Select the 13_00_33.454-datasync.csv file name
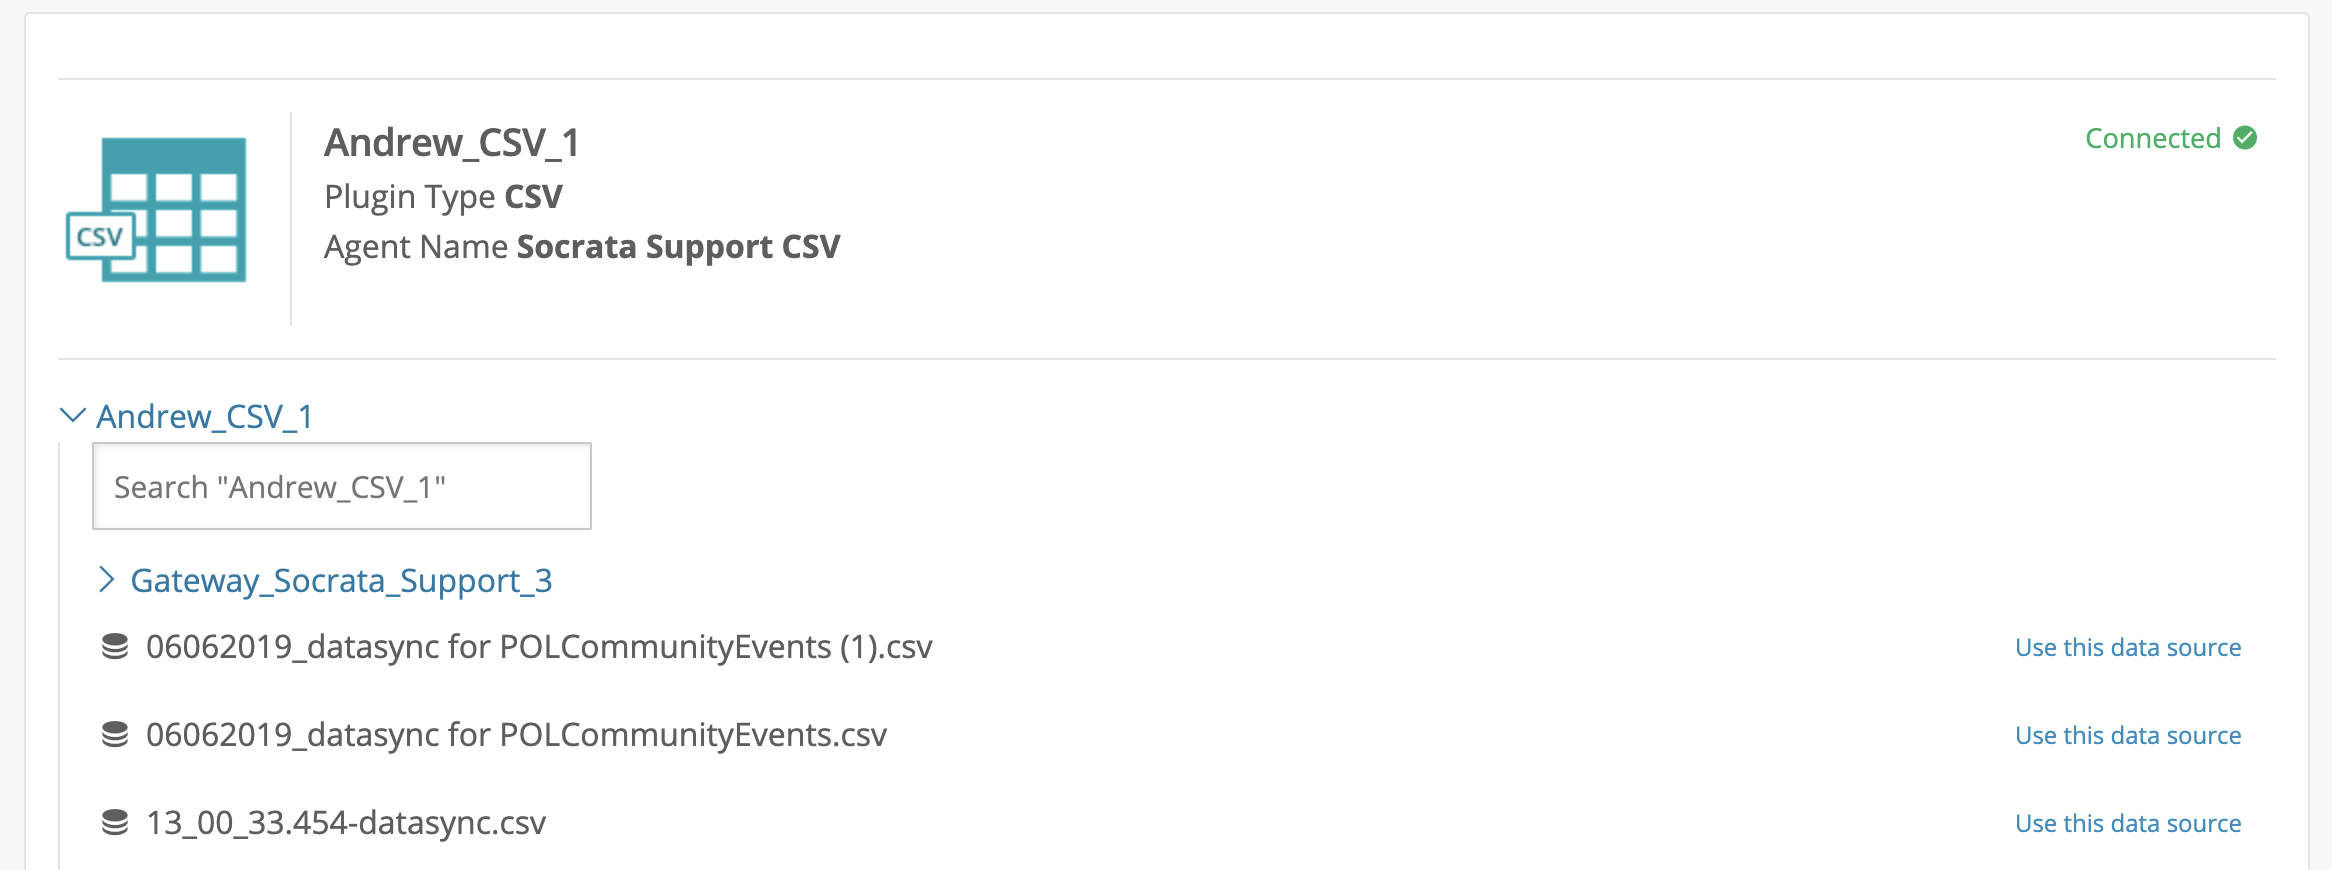 pos(346,823)
